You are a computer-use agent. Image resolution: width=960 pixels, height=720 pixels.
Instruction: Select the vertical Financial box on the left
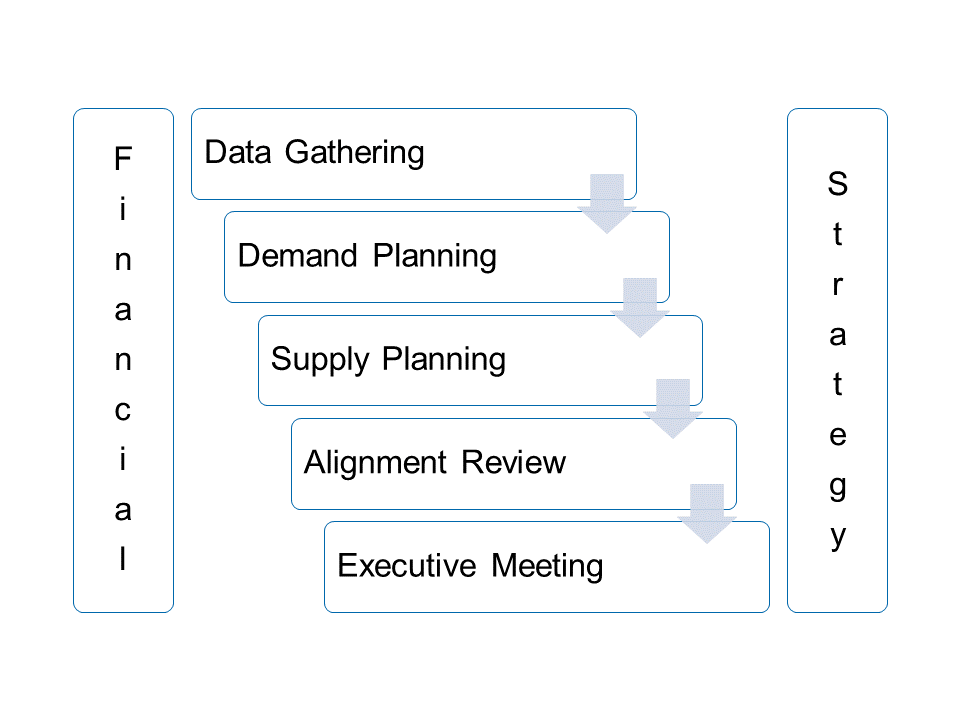[x=123, y=360]
